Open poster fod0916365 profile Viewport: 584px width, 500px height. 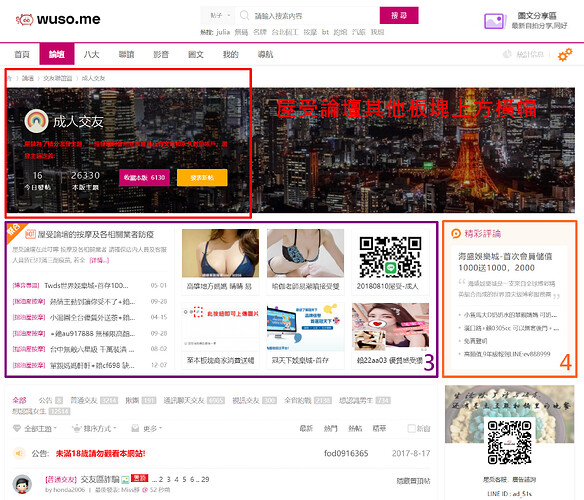(x=346, y=453)
